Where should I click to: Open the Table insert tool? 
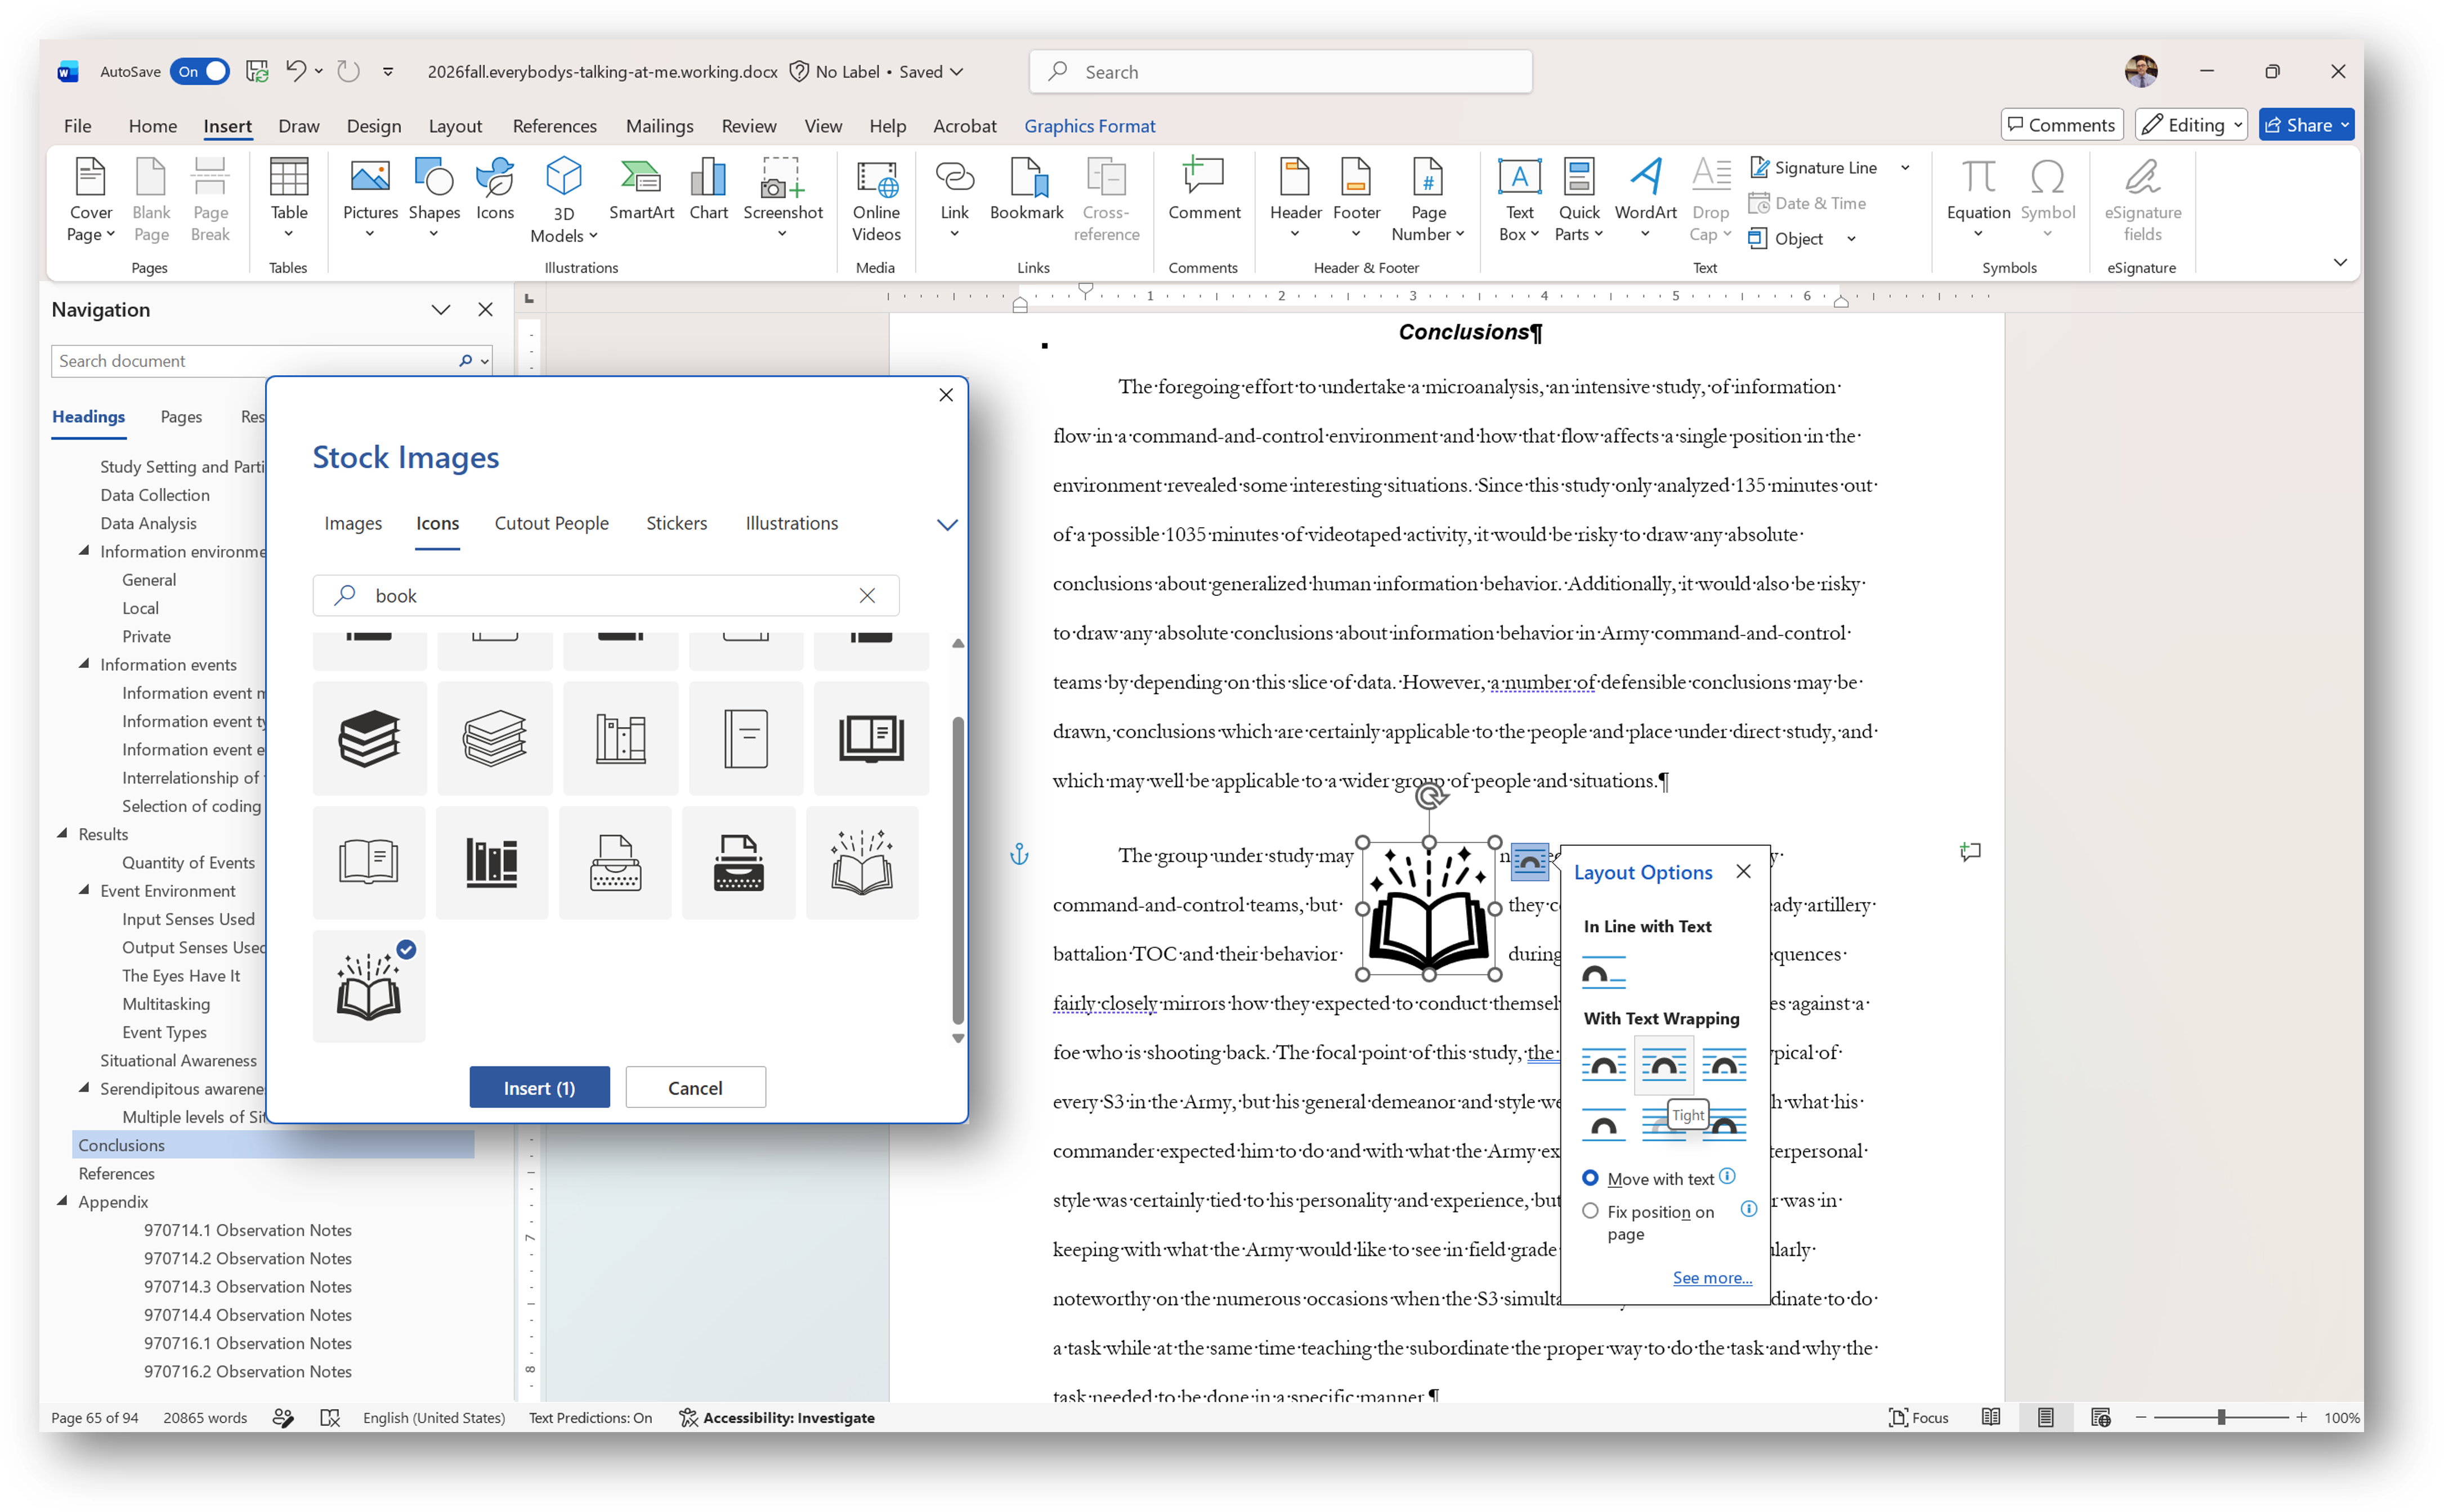tap(288, 199)
